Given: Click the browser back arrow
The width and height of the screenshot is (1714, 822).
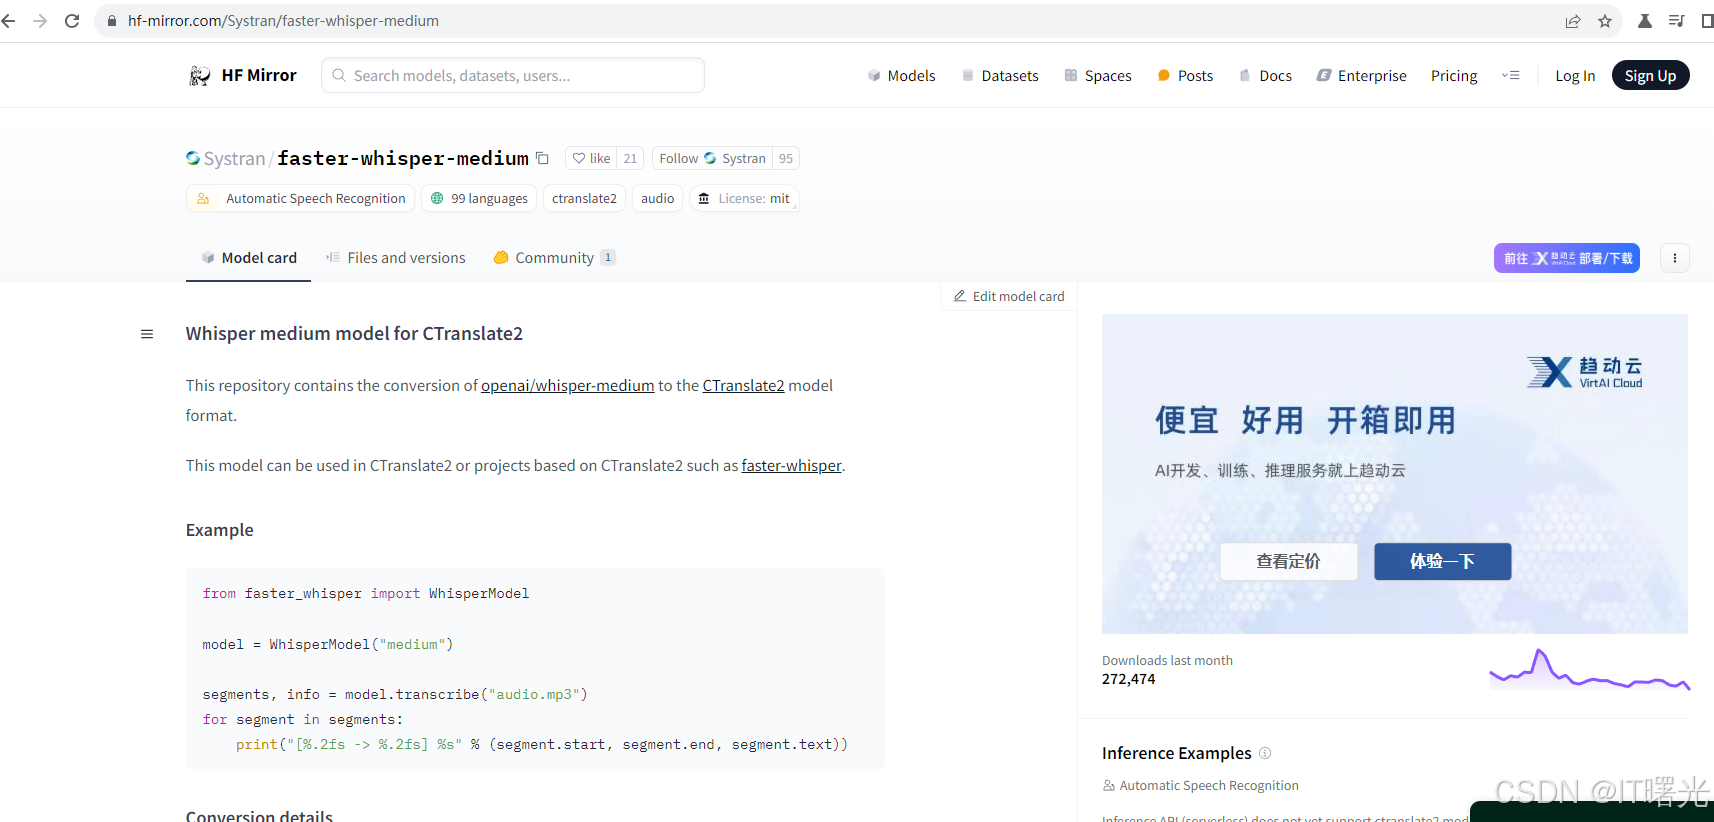Looking at the screenshot, I should pos(9,21).
